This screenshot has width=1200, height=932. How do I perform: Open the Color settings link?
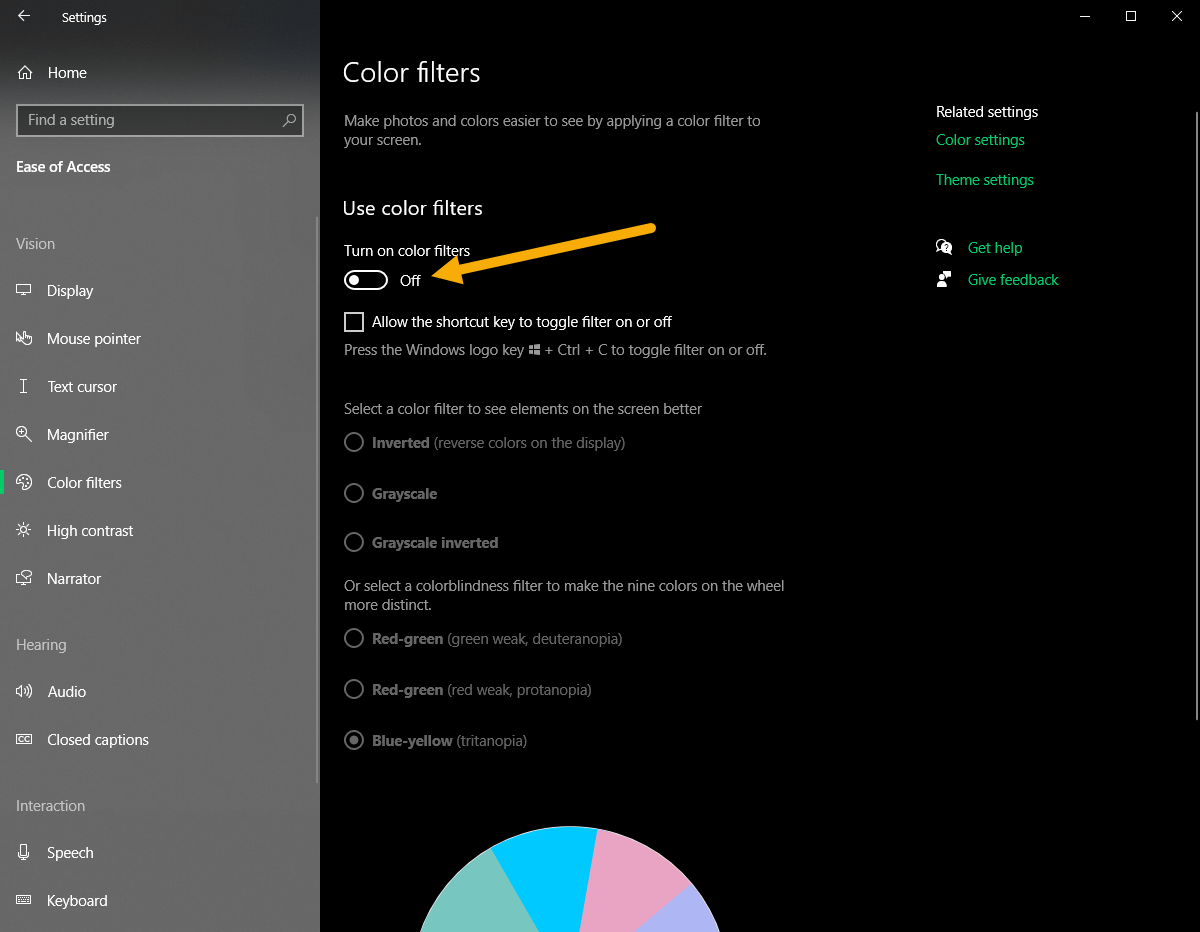pyautogui.click(x=980, y=140)
